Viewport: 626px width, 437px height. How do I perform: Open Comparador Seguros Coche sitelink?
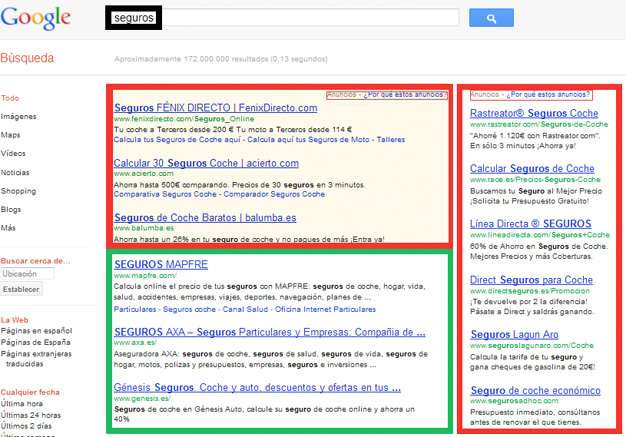pos(274,194)
